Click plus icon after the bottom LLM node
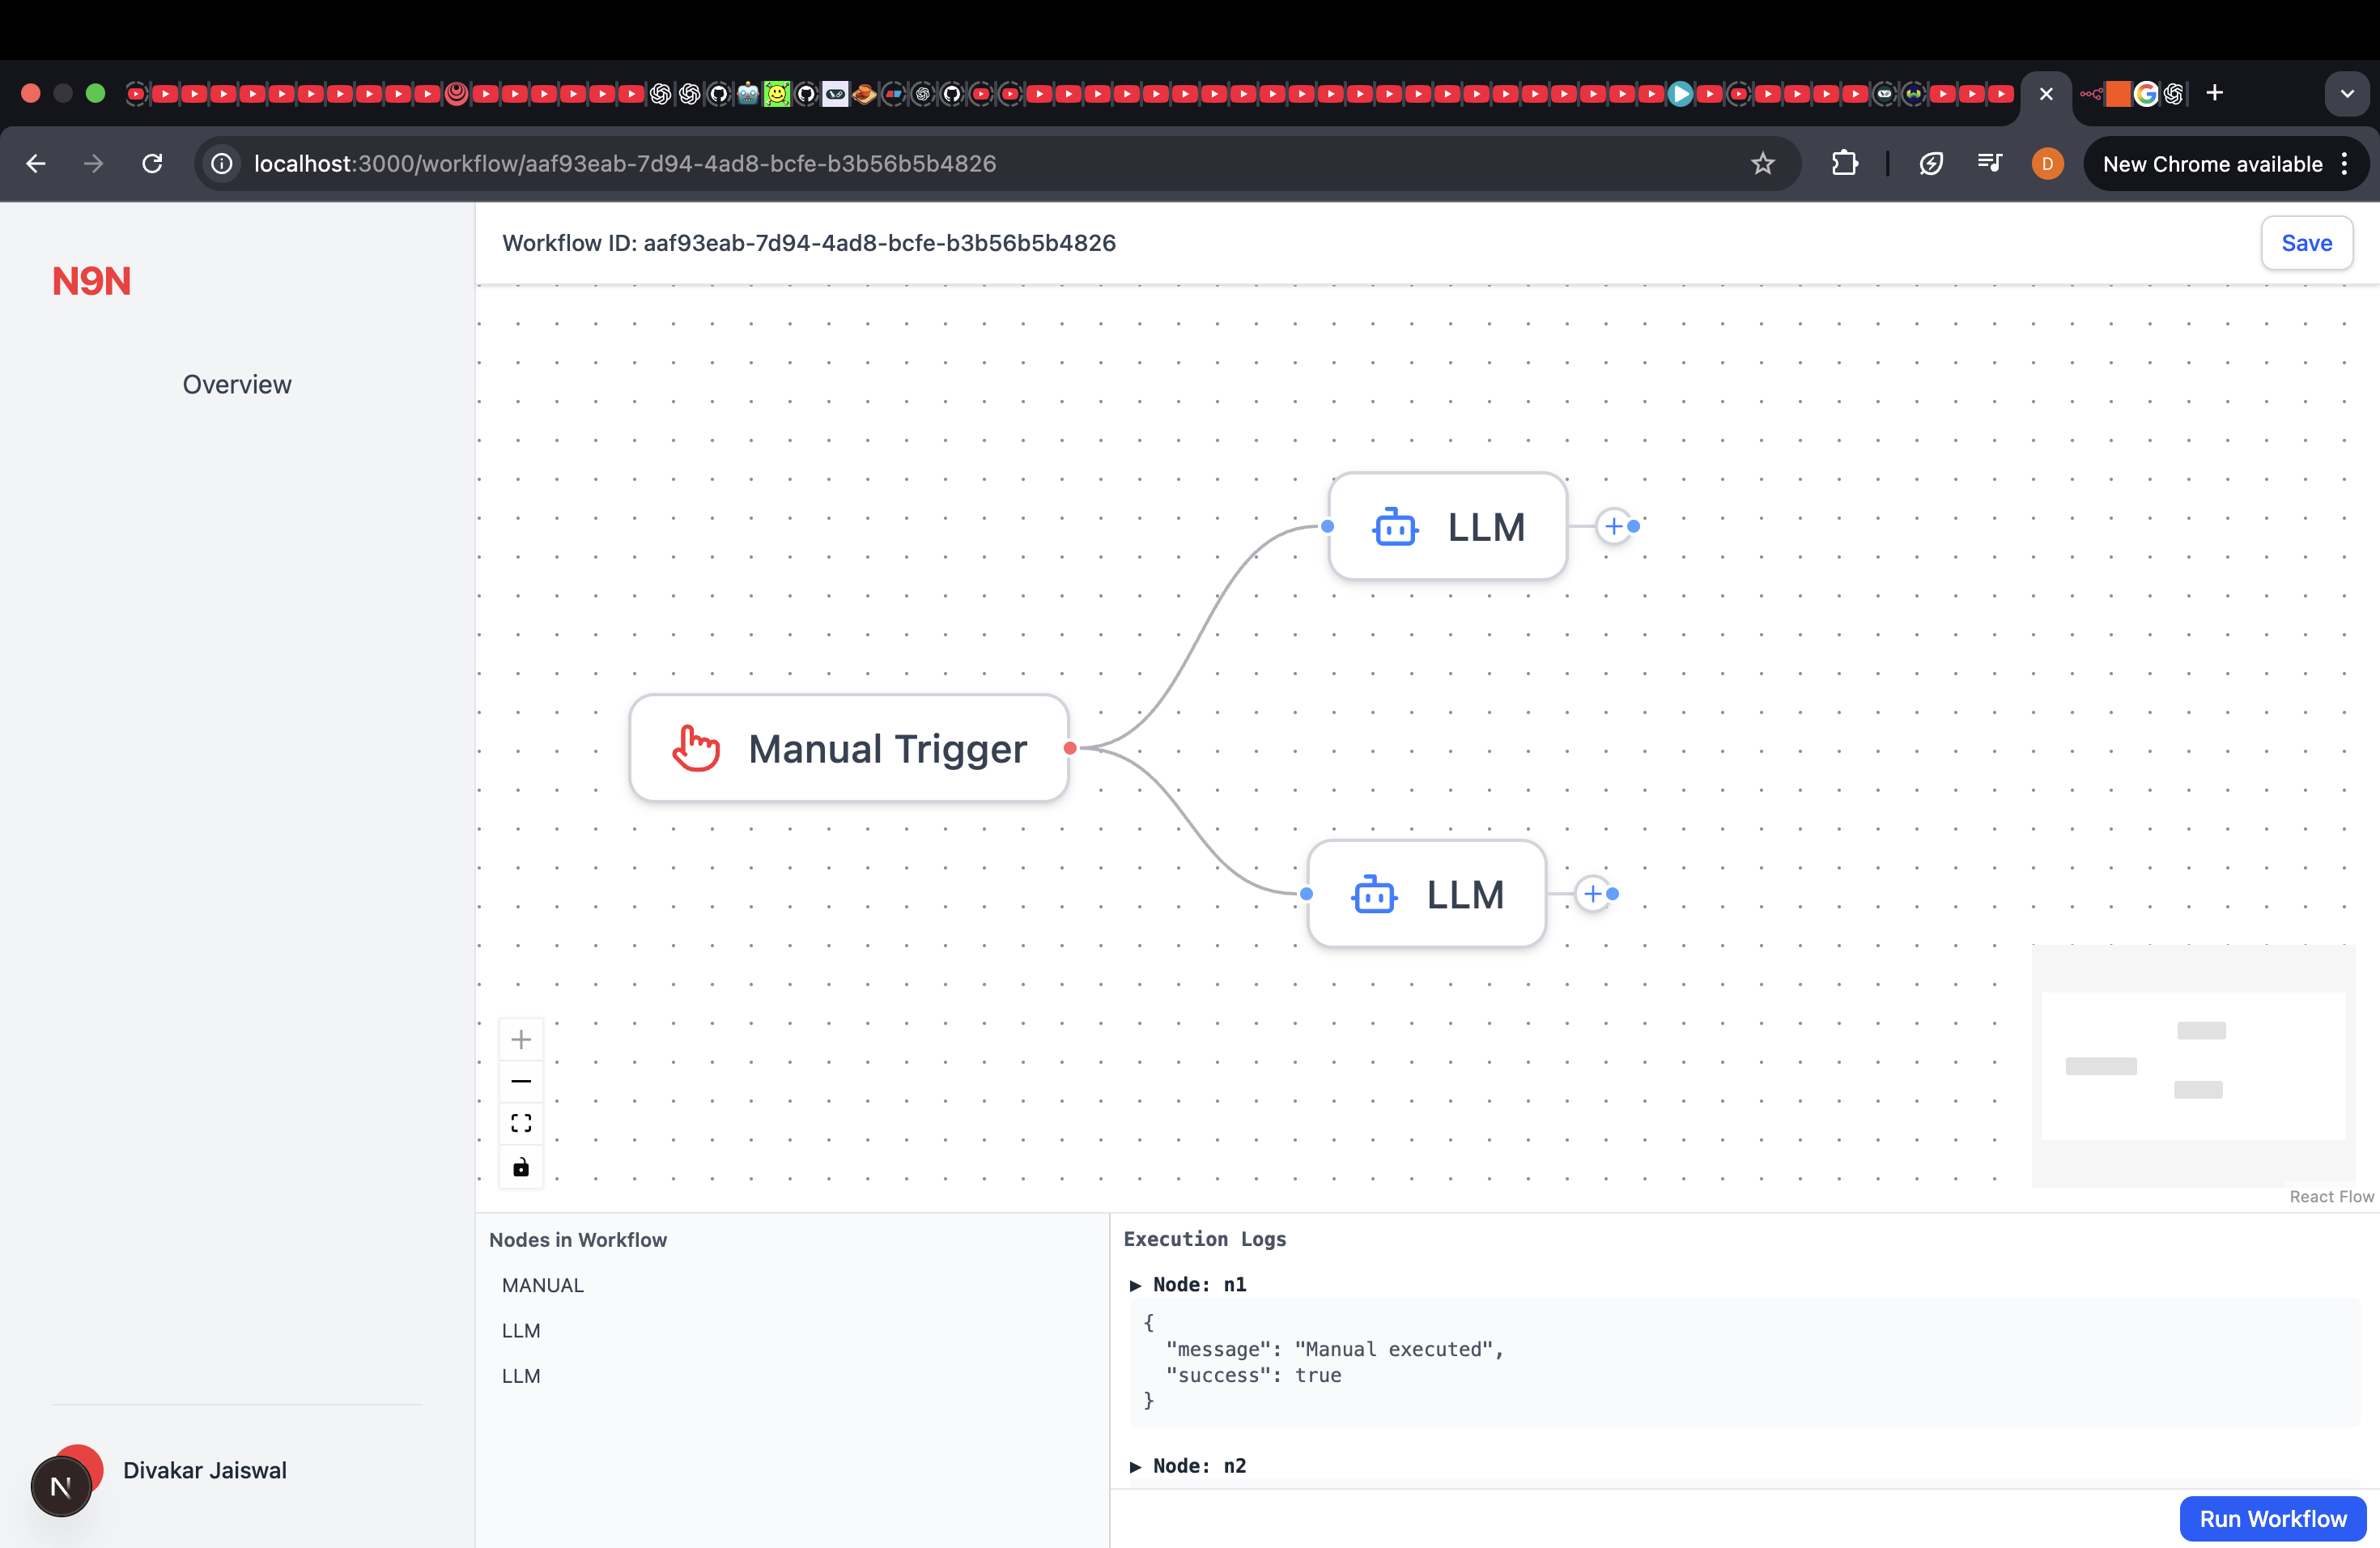Viewport: 2380px width, 1548px height. pyautogui.click(x=1592, y=894)
